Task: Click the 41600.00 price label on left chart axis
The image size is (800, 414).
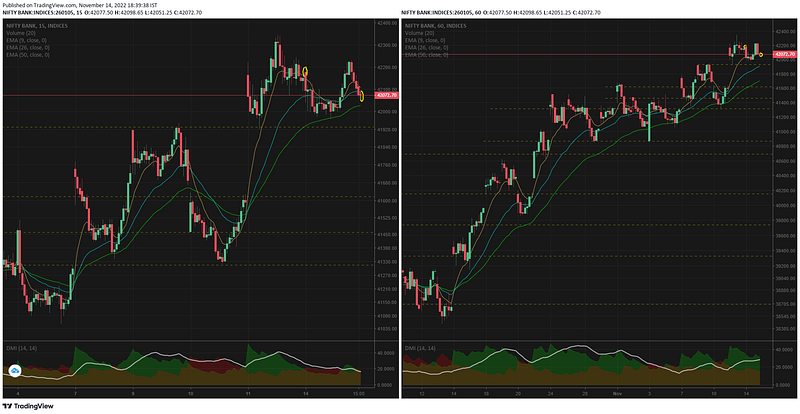Action: coord(388,201)
